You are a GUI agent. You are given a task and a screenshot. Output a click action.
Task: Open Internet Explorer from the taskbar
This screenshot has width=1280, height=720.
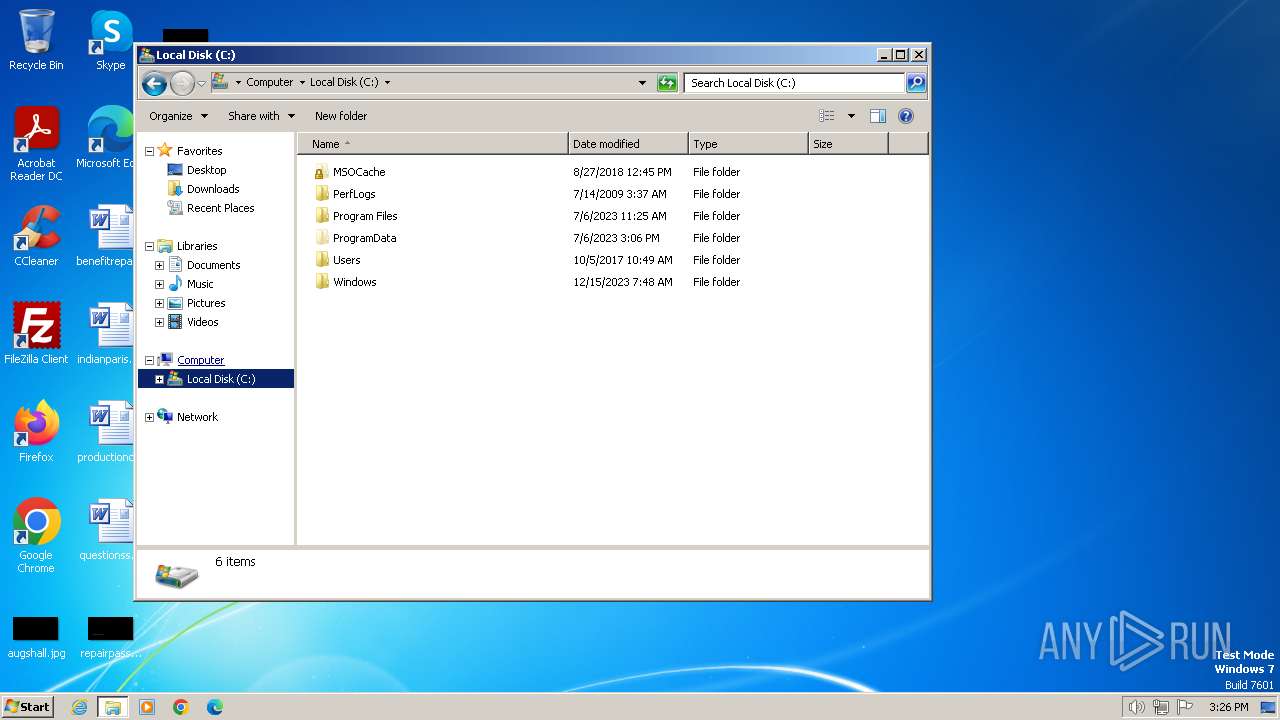tap(80, 707)
